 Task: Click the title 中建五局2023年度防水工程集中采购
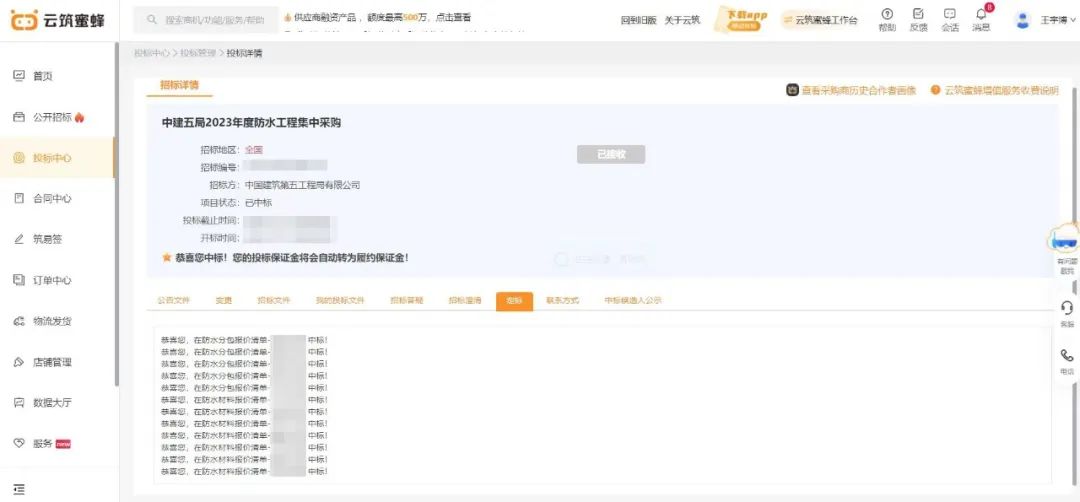click(251, 123)
